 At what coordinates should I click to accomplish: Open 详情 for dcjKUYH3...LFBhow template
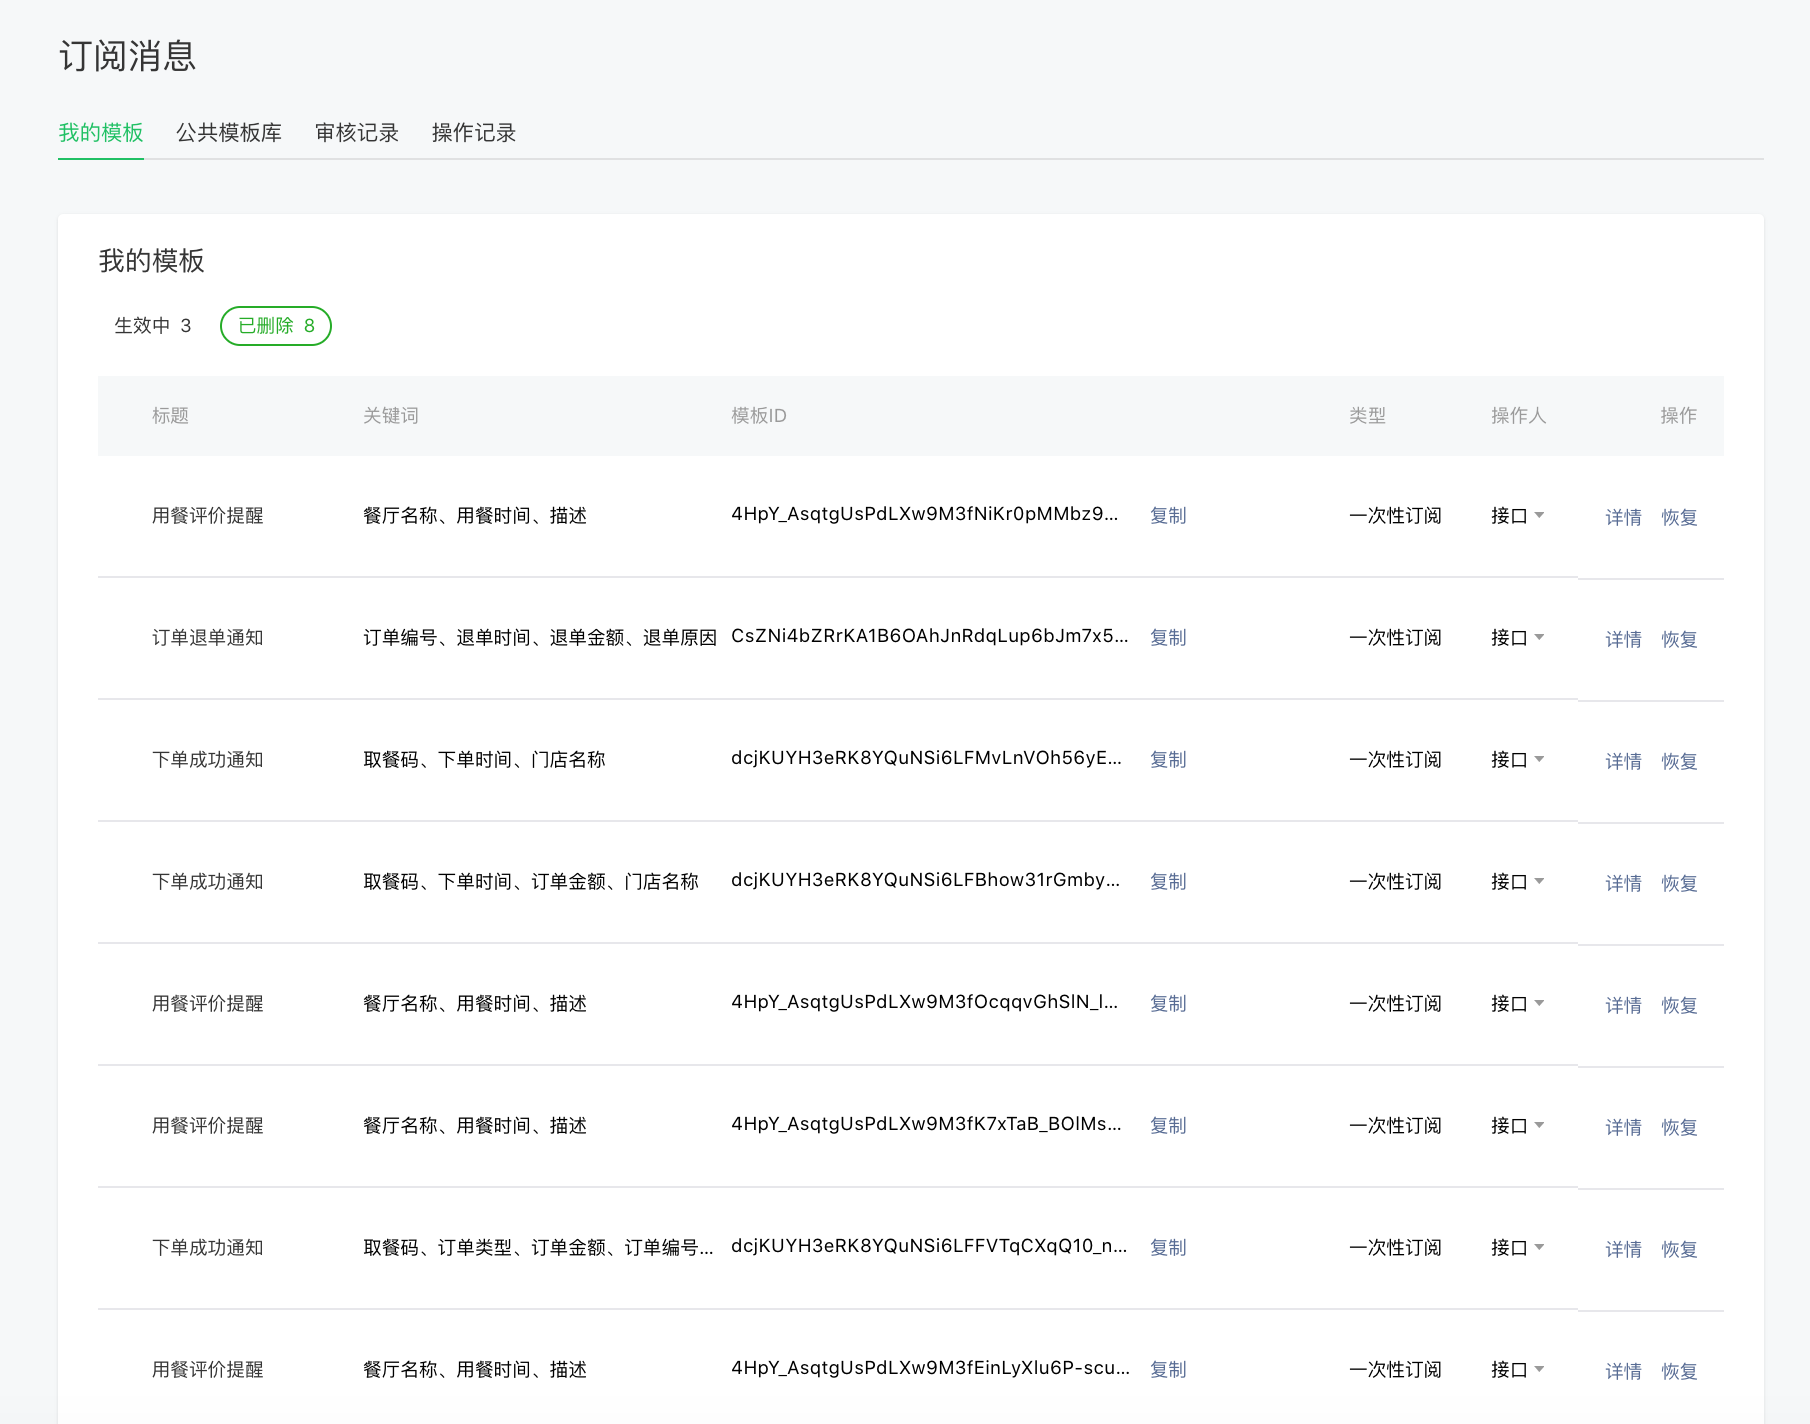coord(1624,884)
